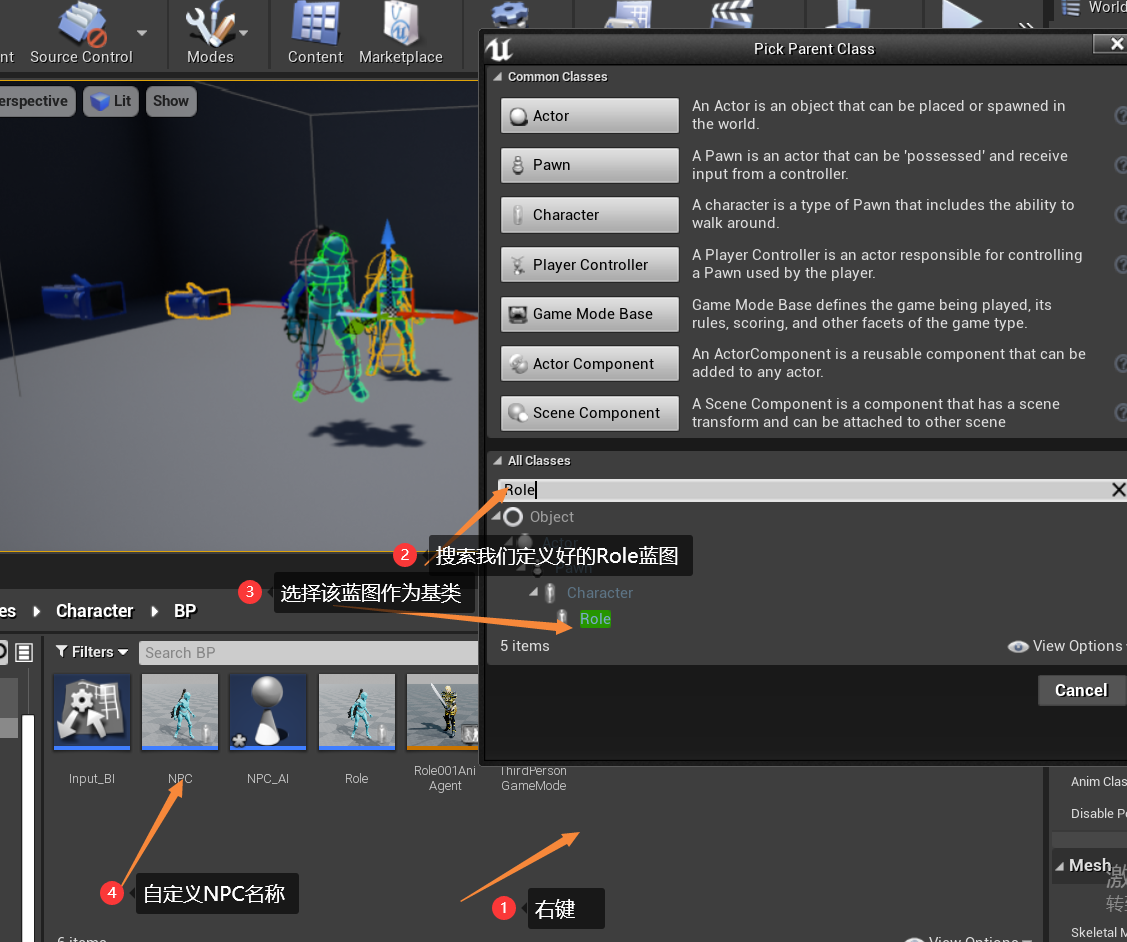Click the Skeletal Mesh property label
This screenshot has height=942, width=1127.
1098,933
